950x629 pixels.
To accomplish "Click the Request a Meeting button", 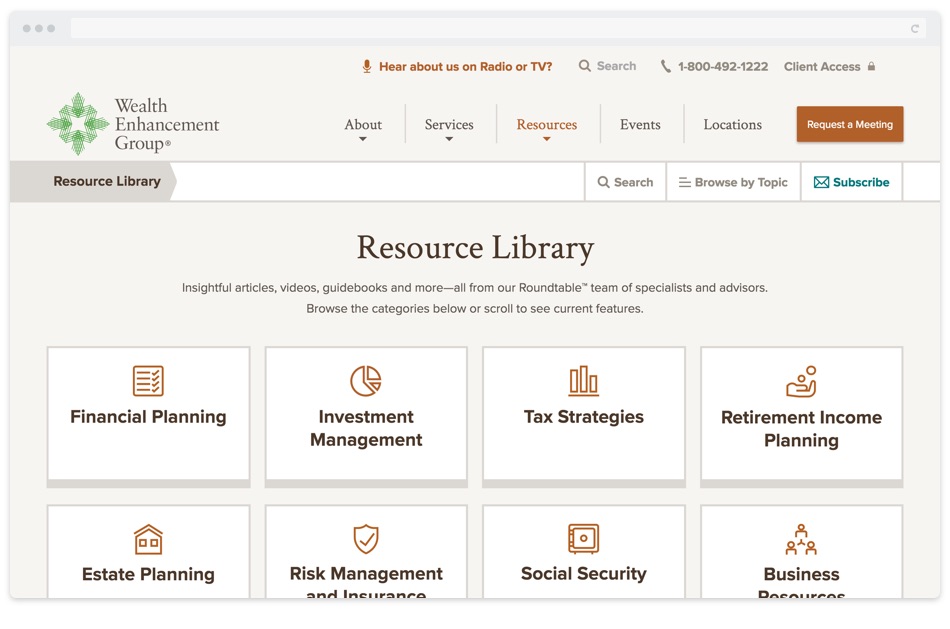I will (x=849, y=124).
